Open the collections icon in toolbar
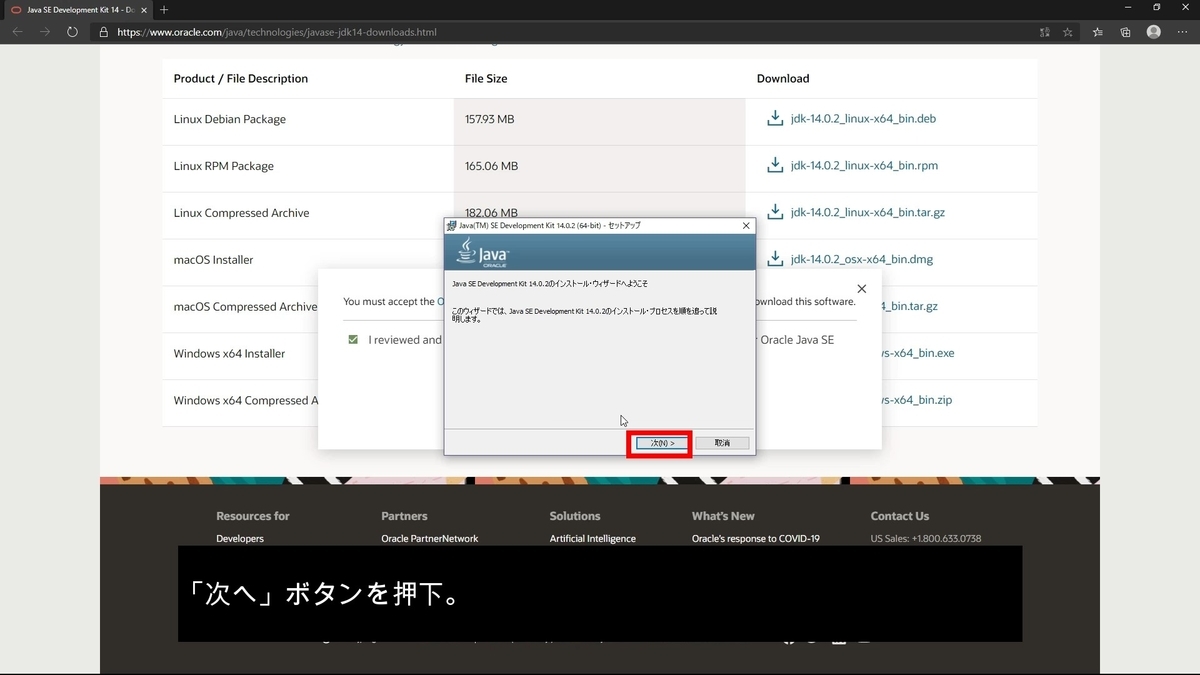This screenshot has height=675, width=1200. click(1126, 32)
